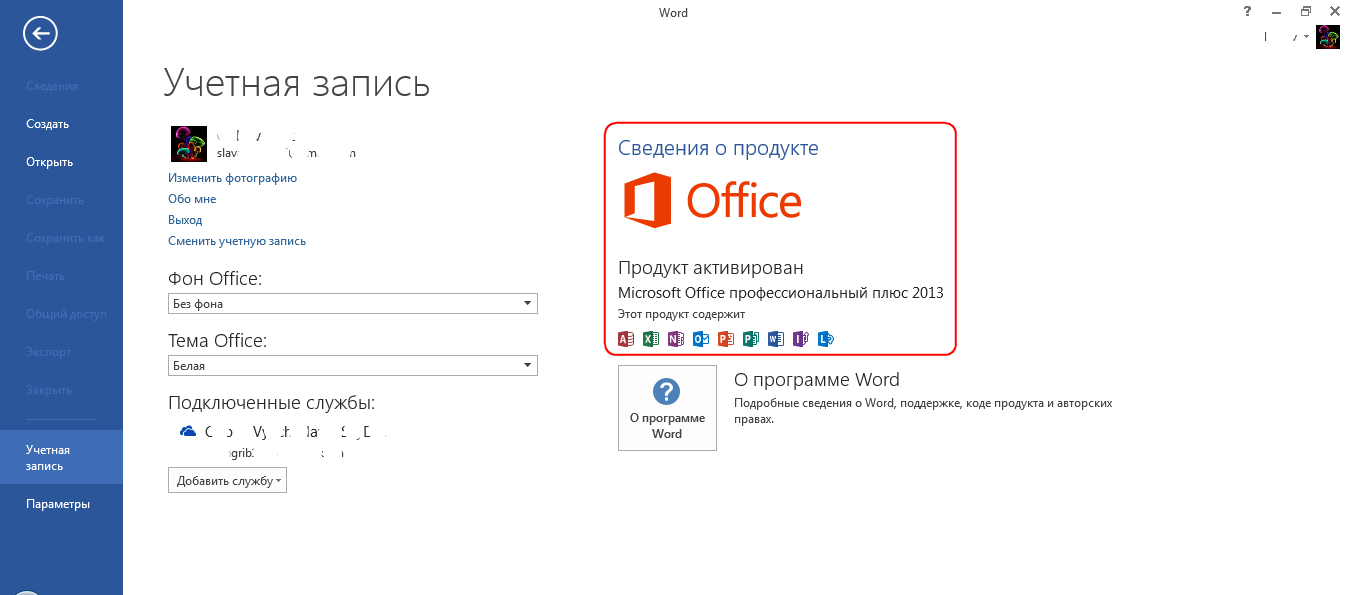Click the Этот продукт содержит label
The width and height of the screenshot is (1350, 595).
682,314
